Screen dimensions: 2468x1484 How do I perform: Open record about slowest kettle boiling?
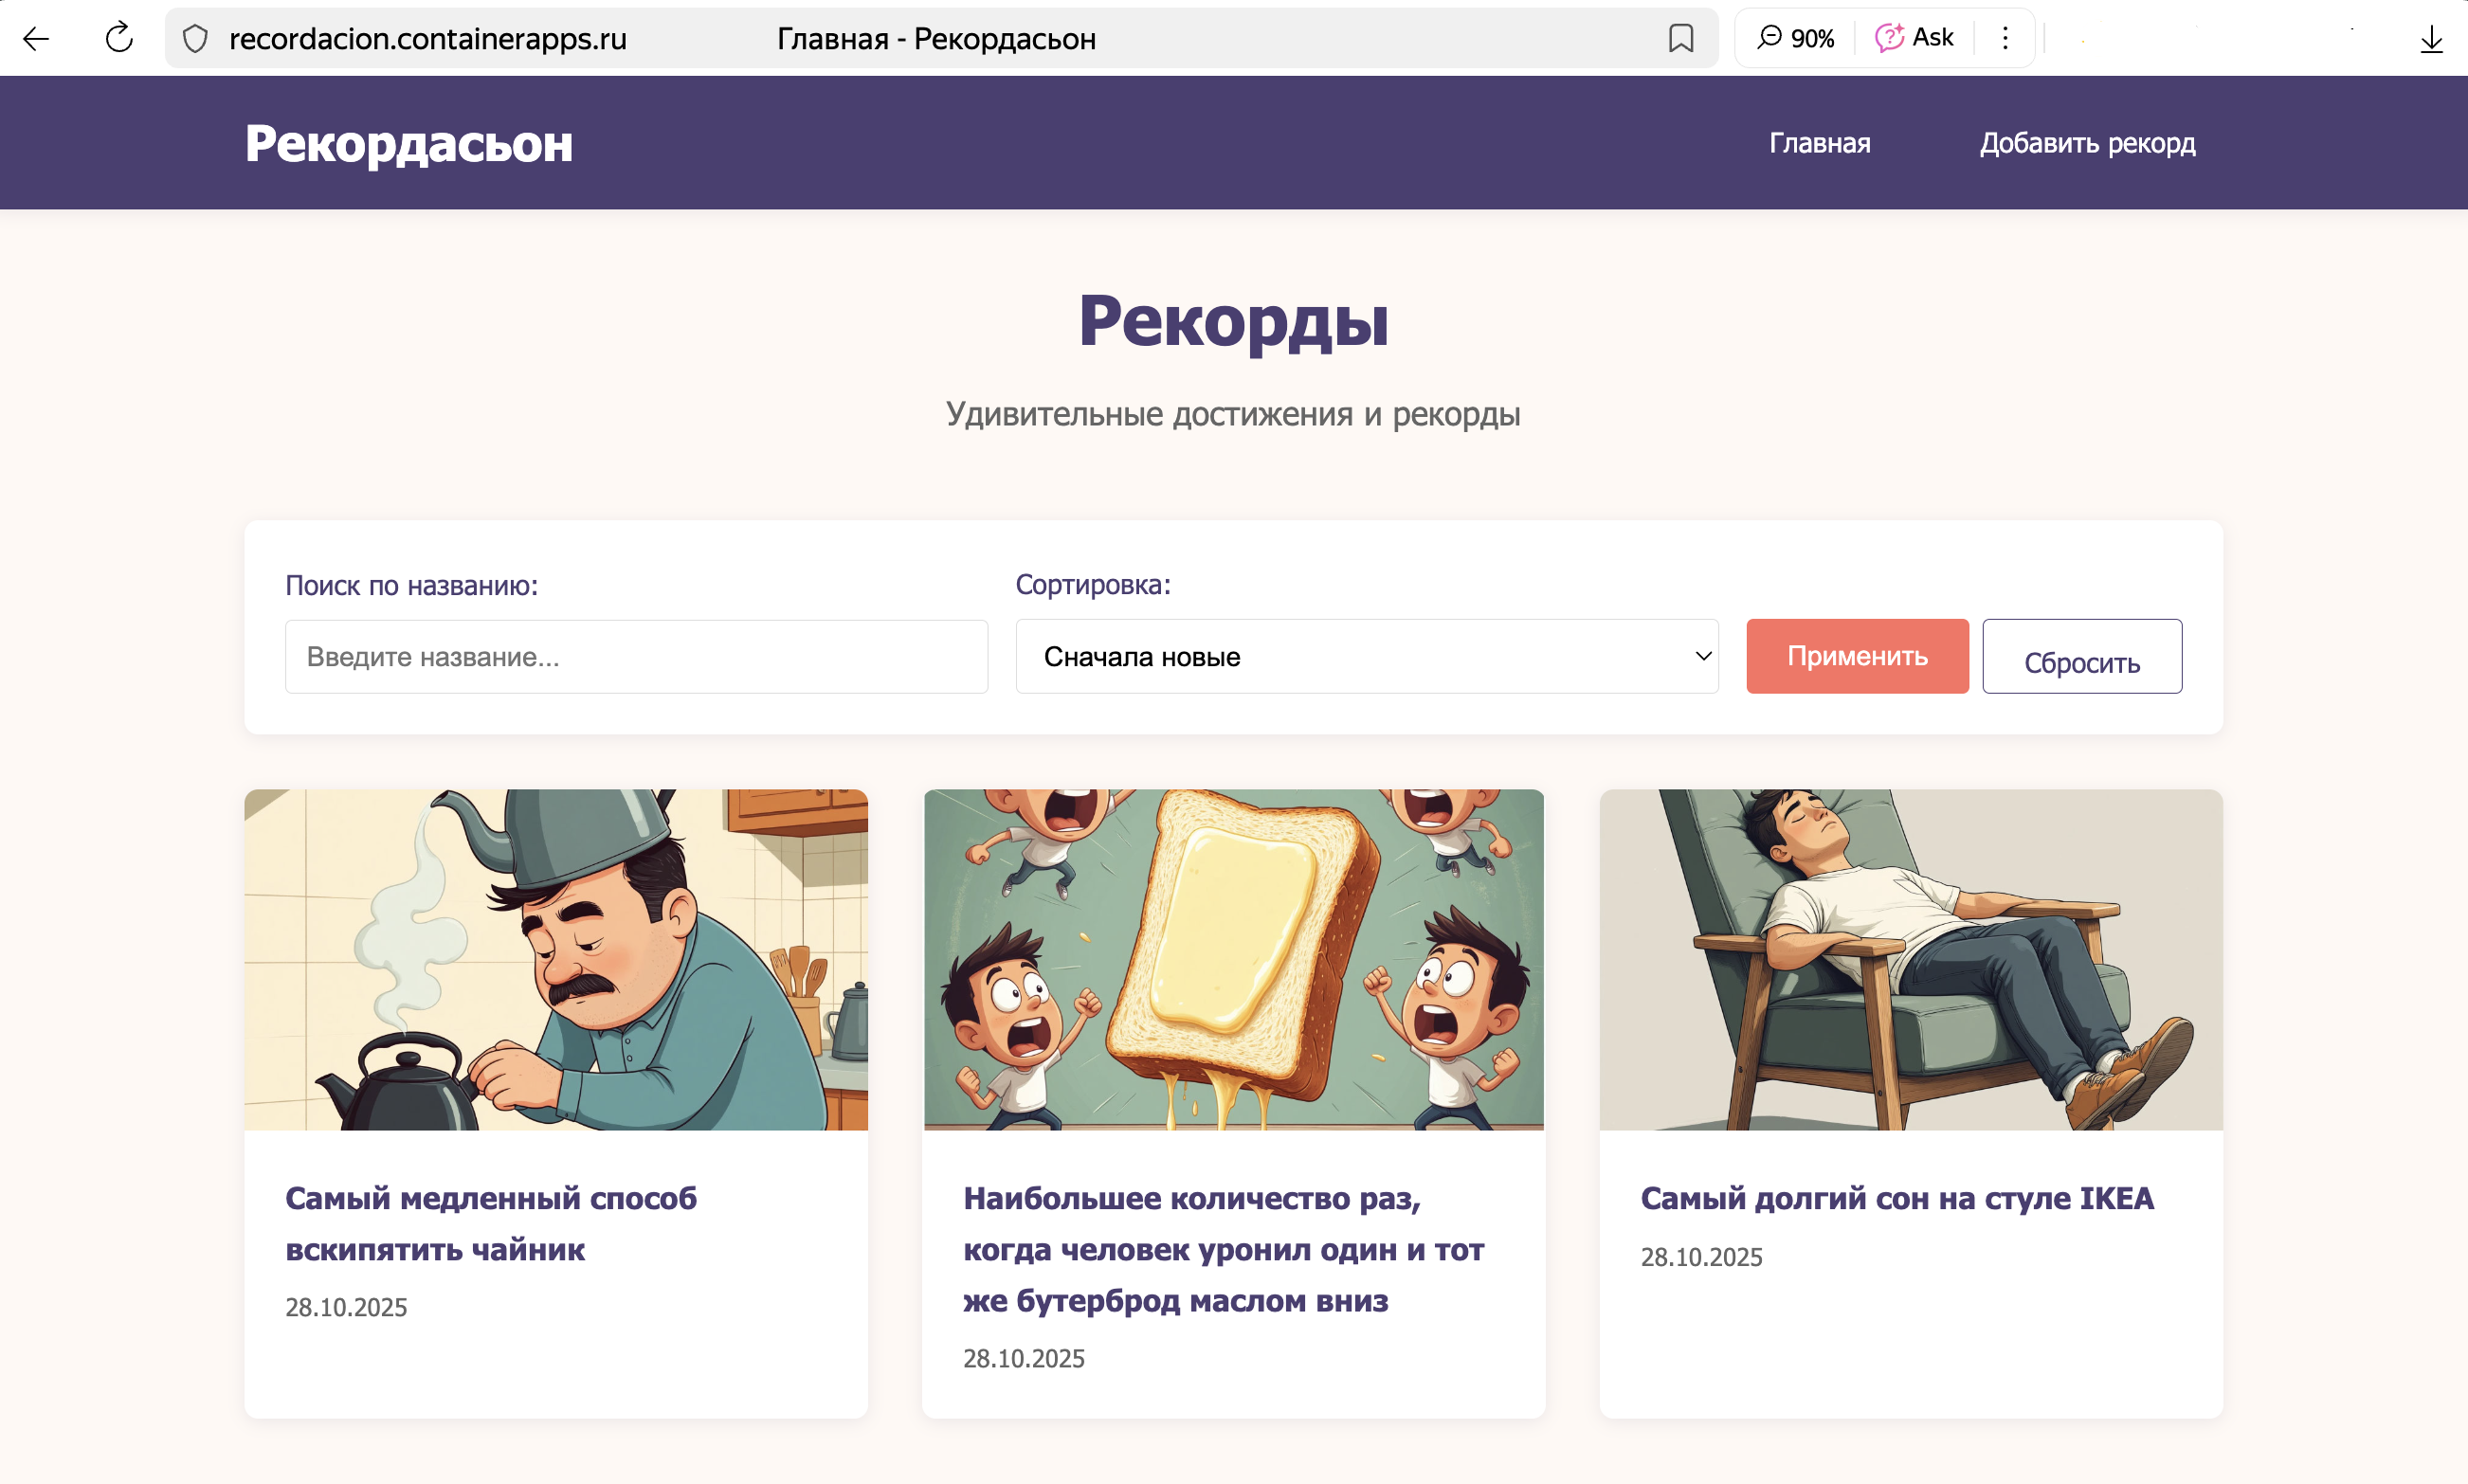click(491, 1223)
